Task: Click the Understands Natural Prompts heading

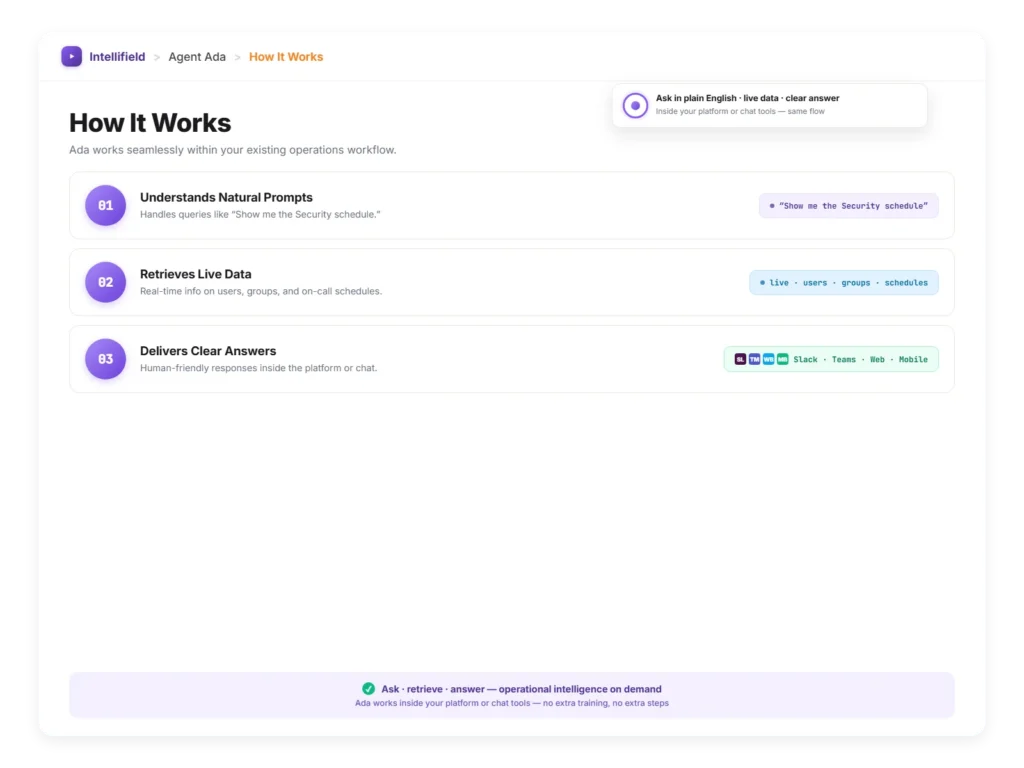Action: point(226,197)
